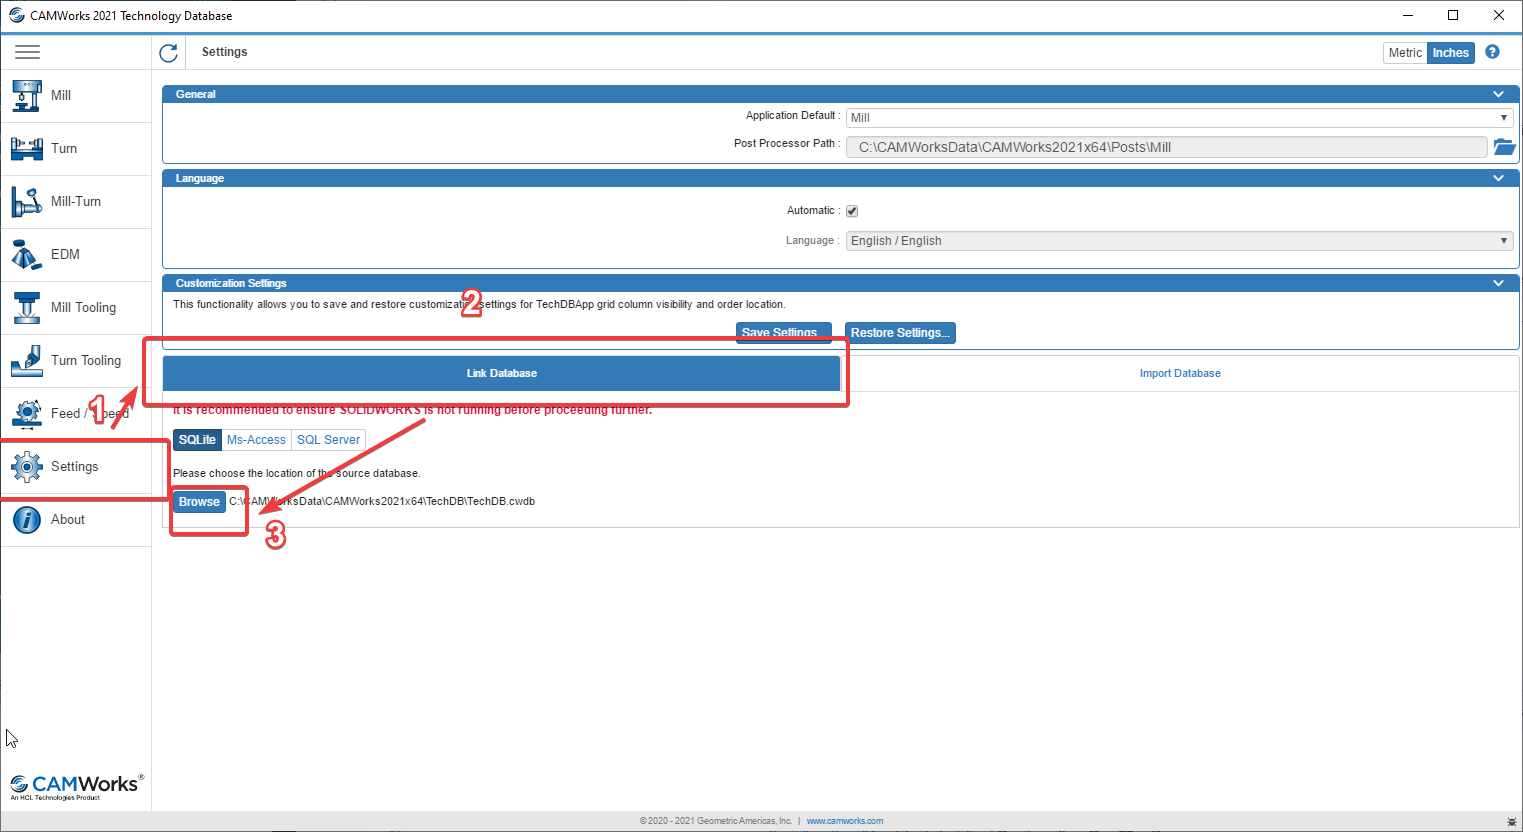This screenshot has height=832, width=1523.
Task: Open the Mill module icon
Action: (x=27, y=96)
